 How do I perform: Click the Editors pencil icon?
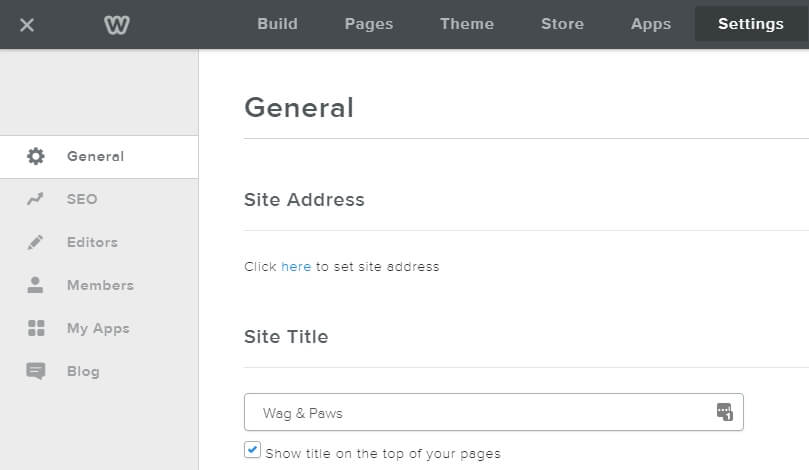tap(36, 242)
